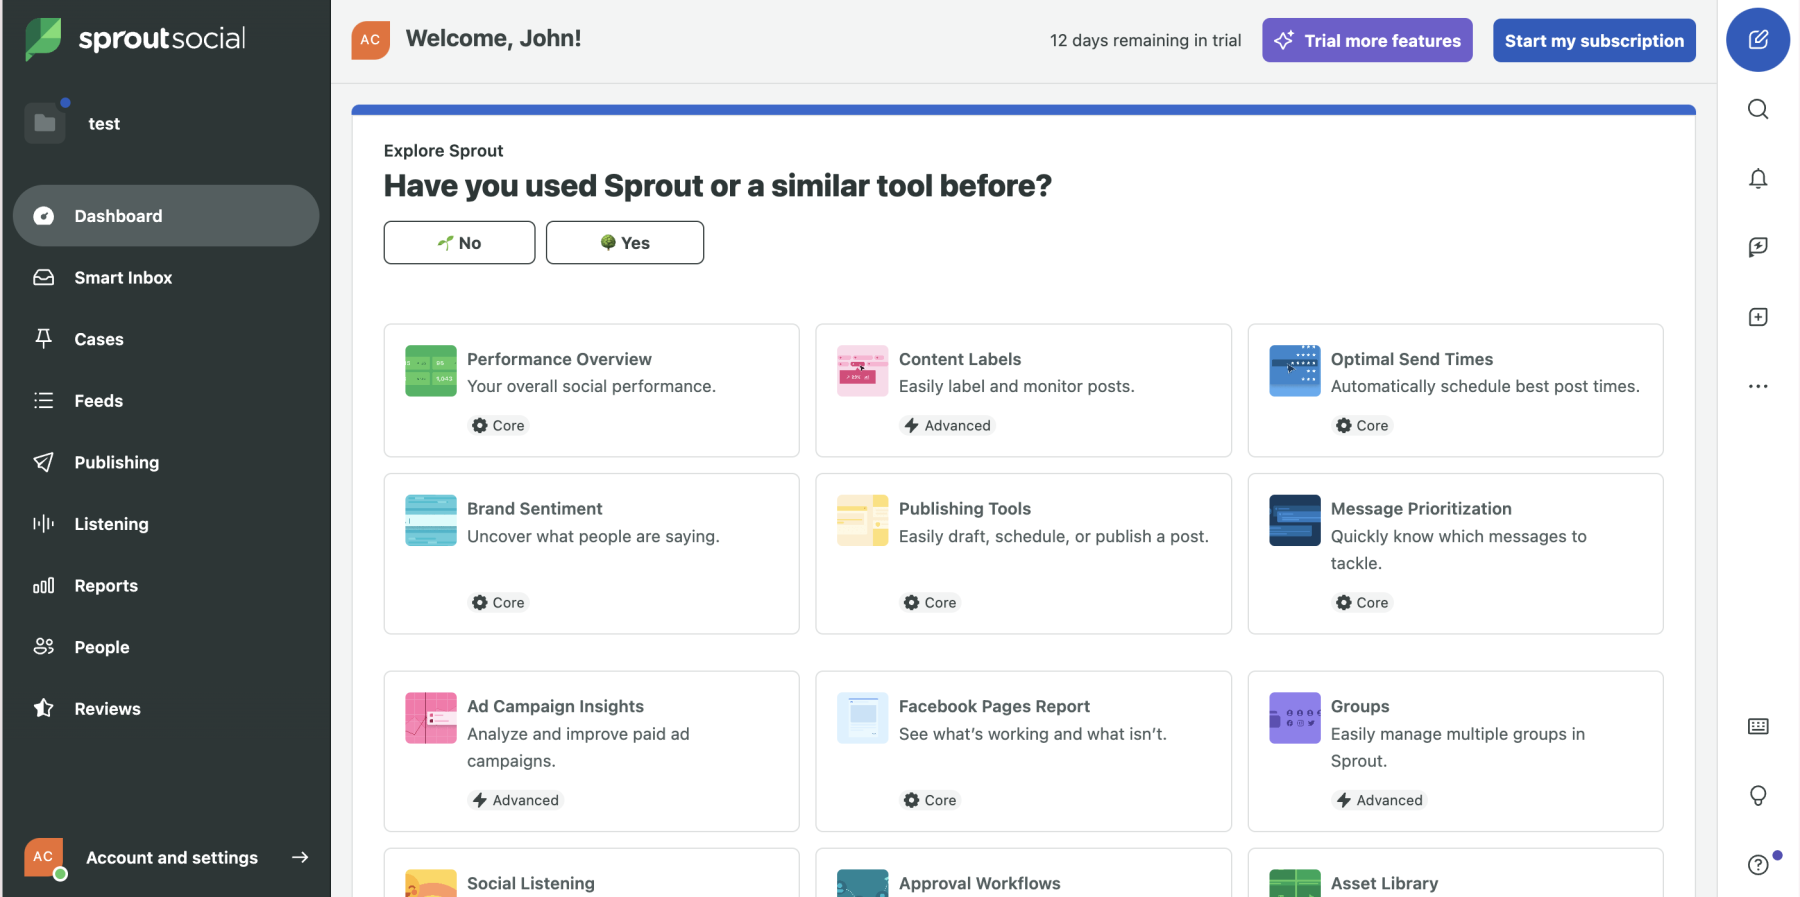The height and width of the screenshot is (897, 1800).
Task: Answer Yes to used Sprout before
Action: pos(625,243)
